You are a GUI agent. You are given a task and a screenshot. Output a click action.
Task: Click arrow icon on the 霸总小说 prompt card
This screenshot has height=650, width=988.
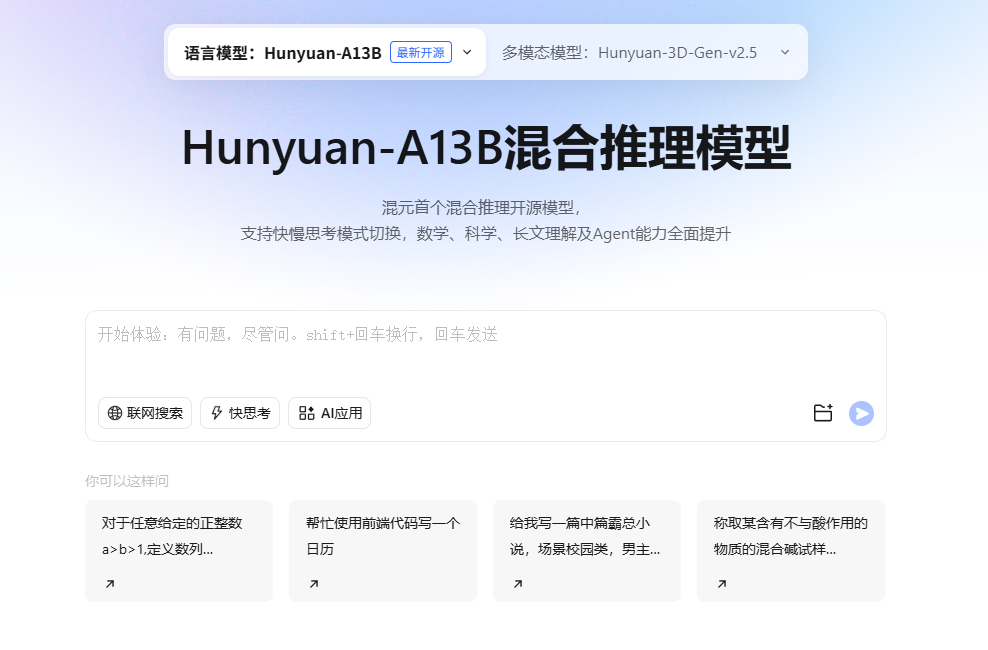coord(518,584)
